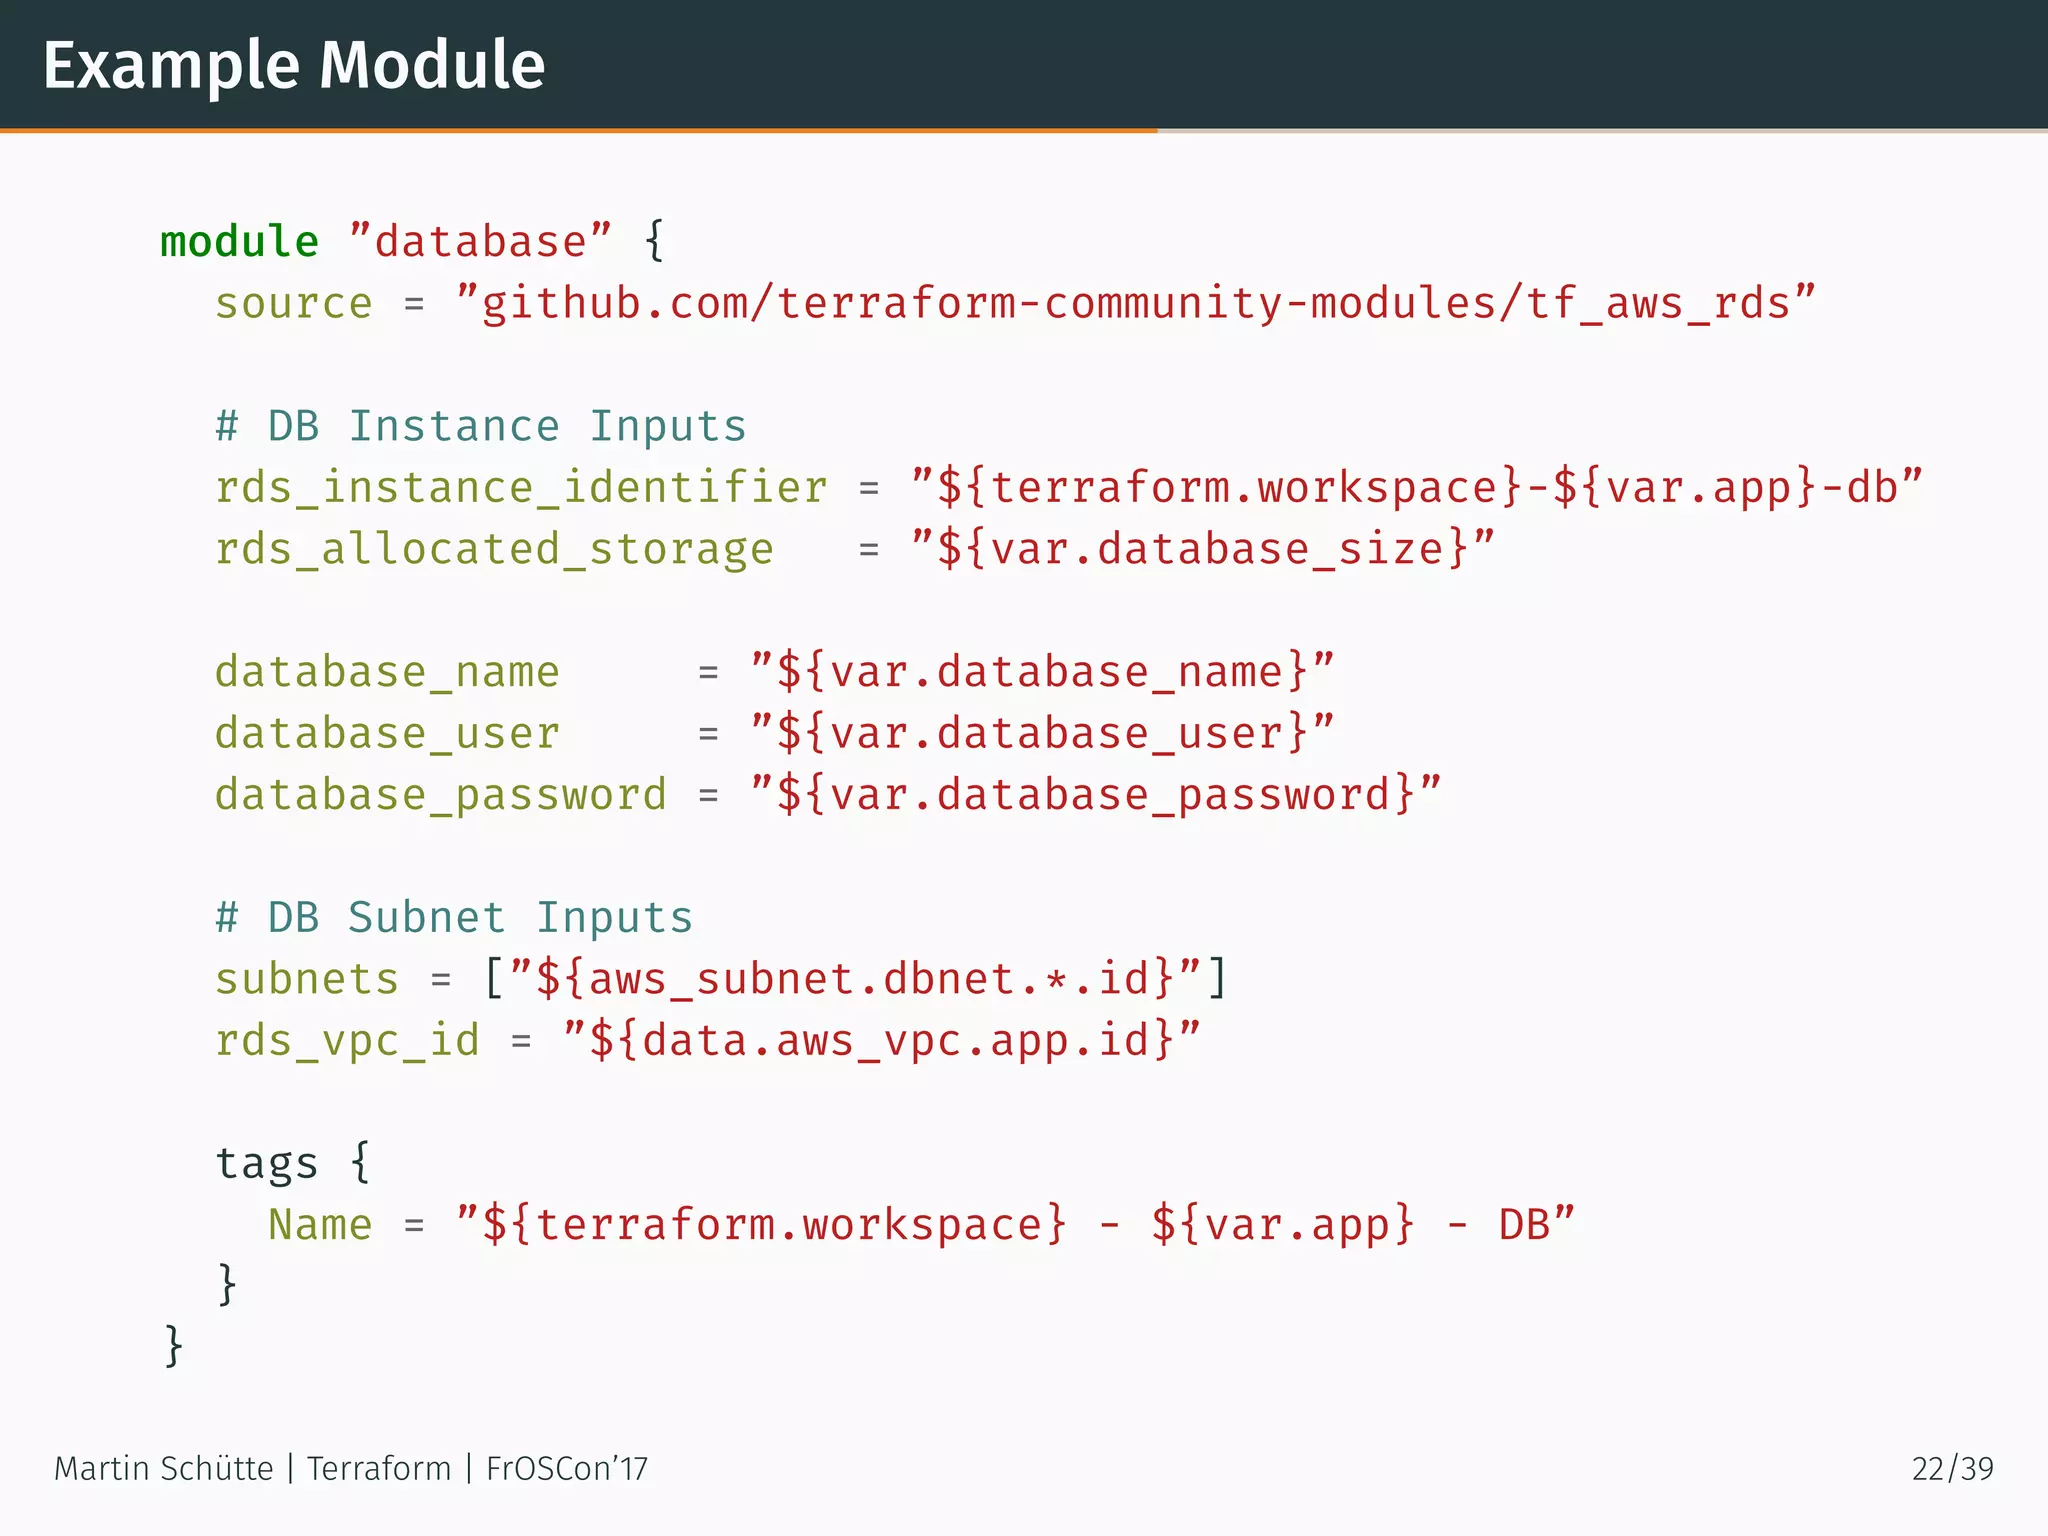
Task: Click the "# DB Instance Inputs" comment
Action: pos(481,427)
